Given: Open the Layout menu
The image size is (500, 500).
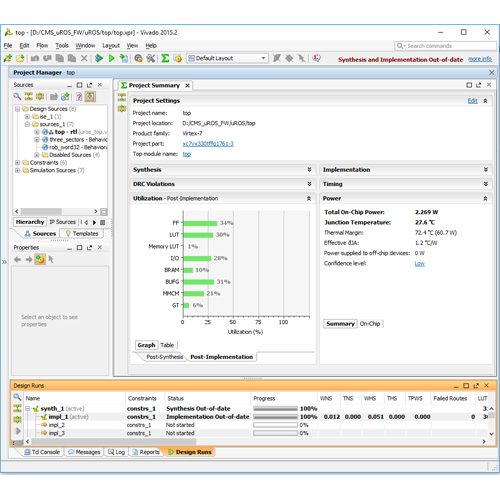Looking at the screenshot, I should 111,46.
